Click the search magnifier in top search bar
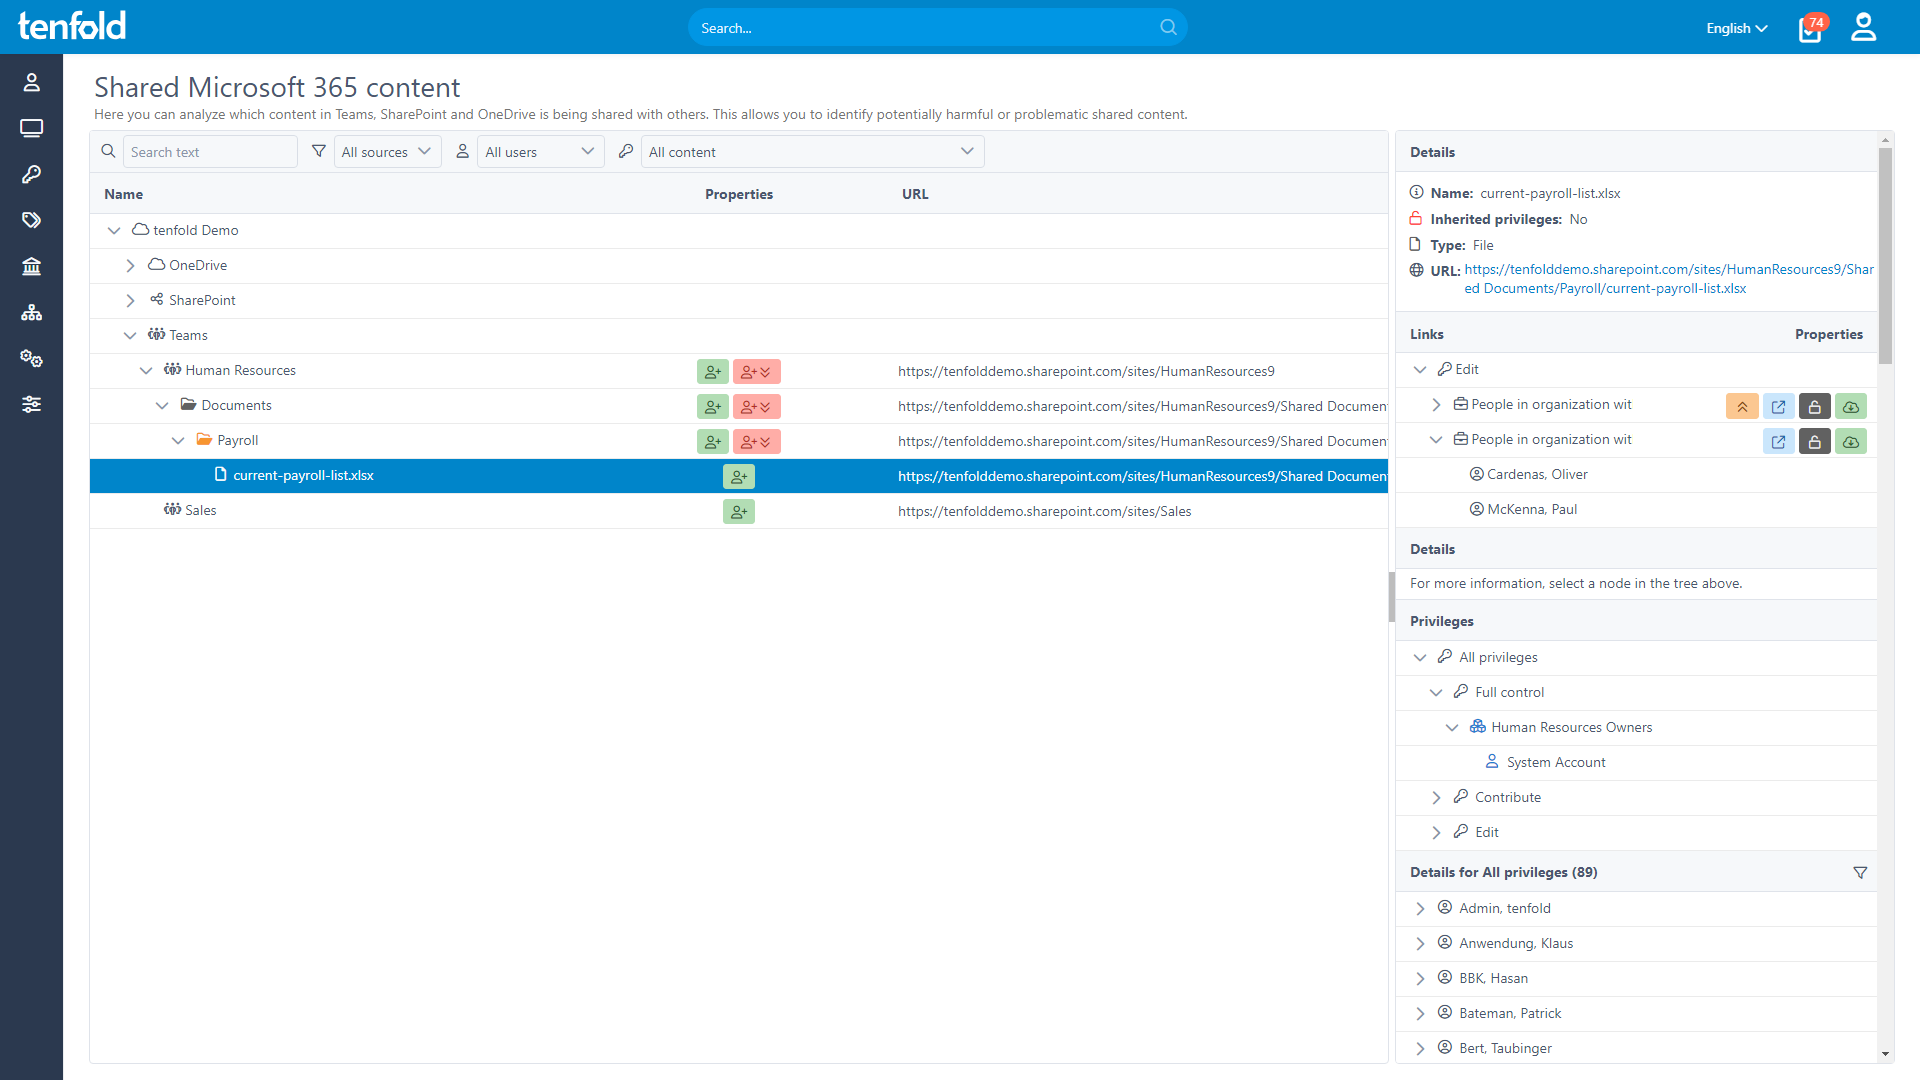 (x=1167, y=27)
